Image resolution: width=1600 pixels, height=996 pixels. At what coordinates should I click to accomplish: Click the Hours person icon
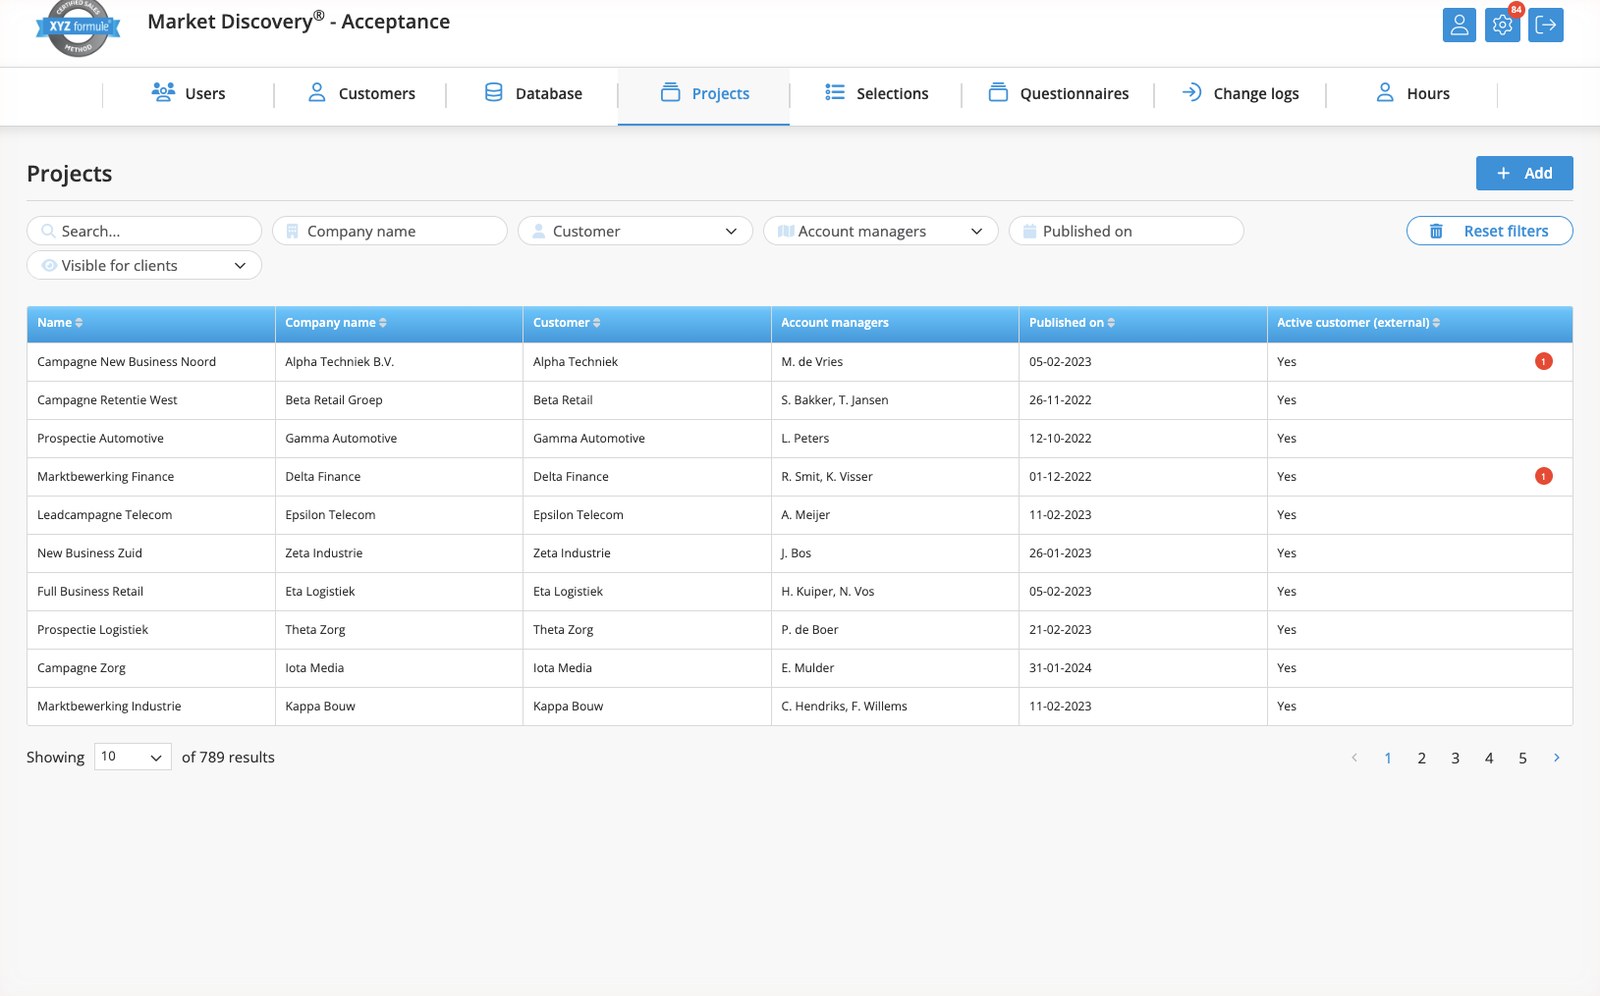(x=1385, y=92)
